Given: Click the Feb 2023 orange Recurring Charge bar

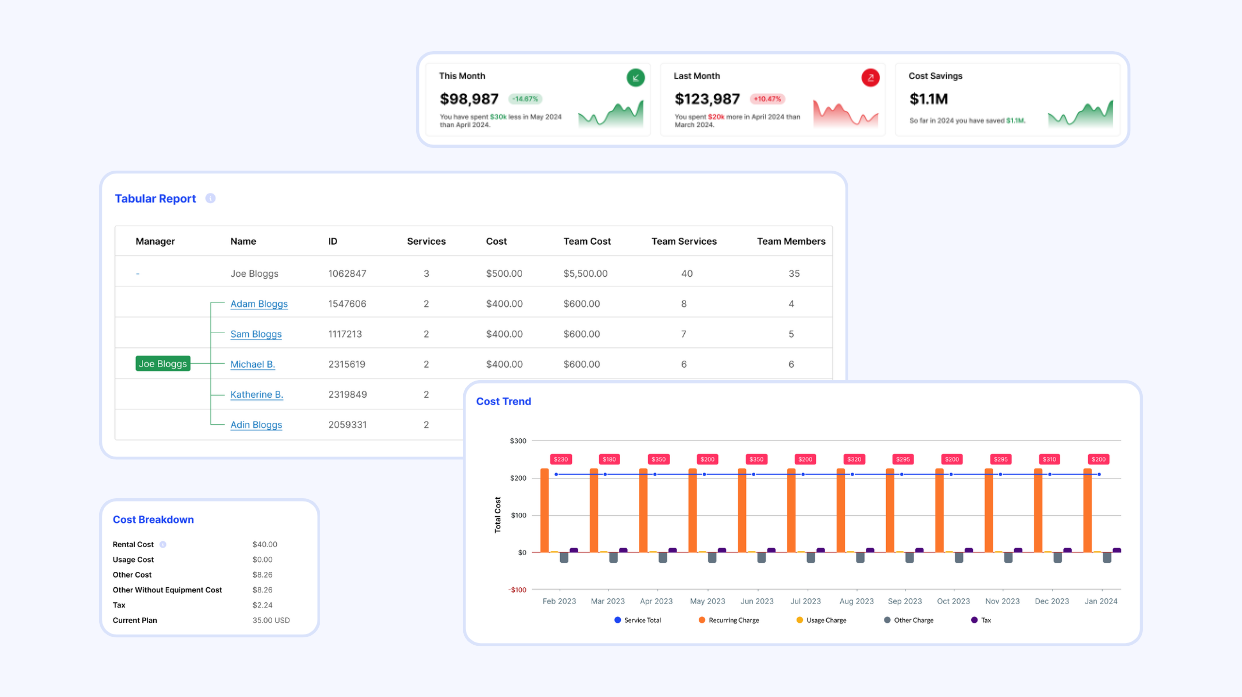Looking at the screenshot, I should [x=545, y=510].
